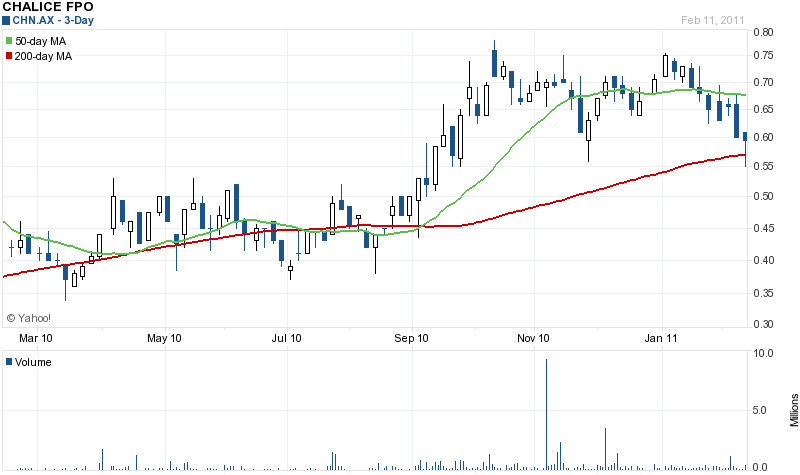Click the Jul 10 axis label
Image resolution: width=800 pixels, height=475 pixels.
pyautogui.click(x=286, y=338)
